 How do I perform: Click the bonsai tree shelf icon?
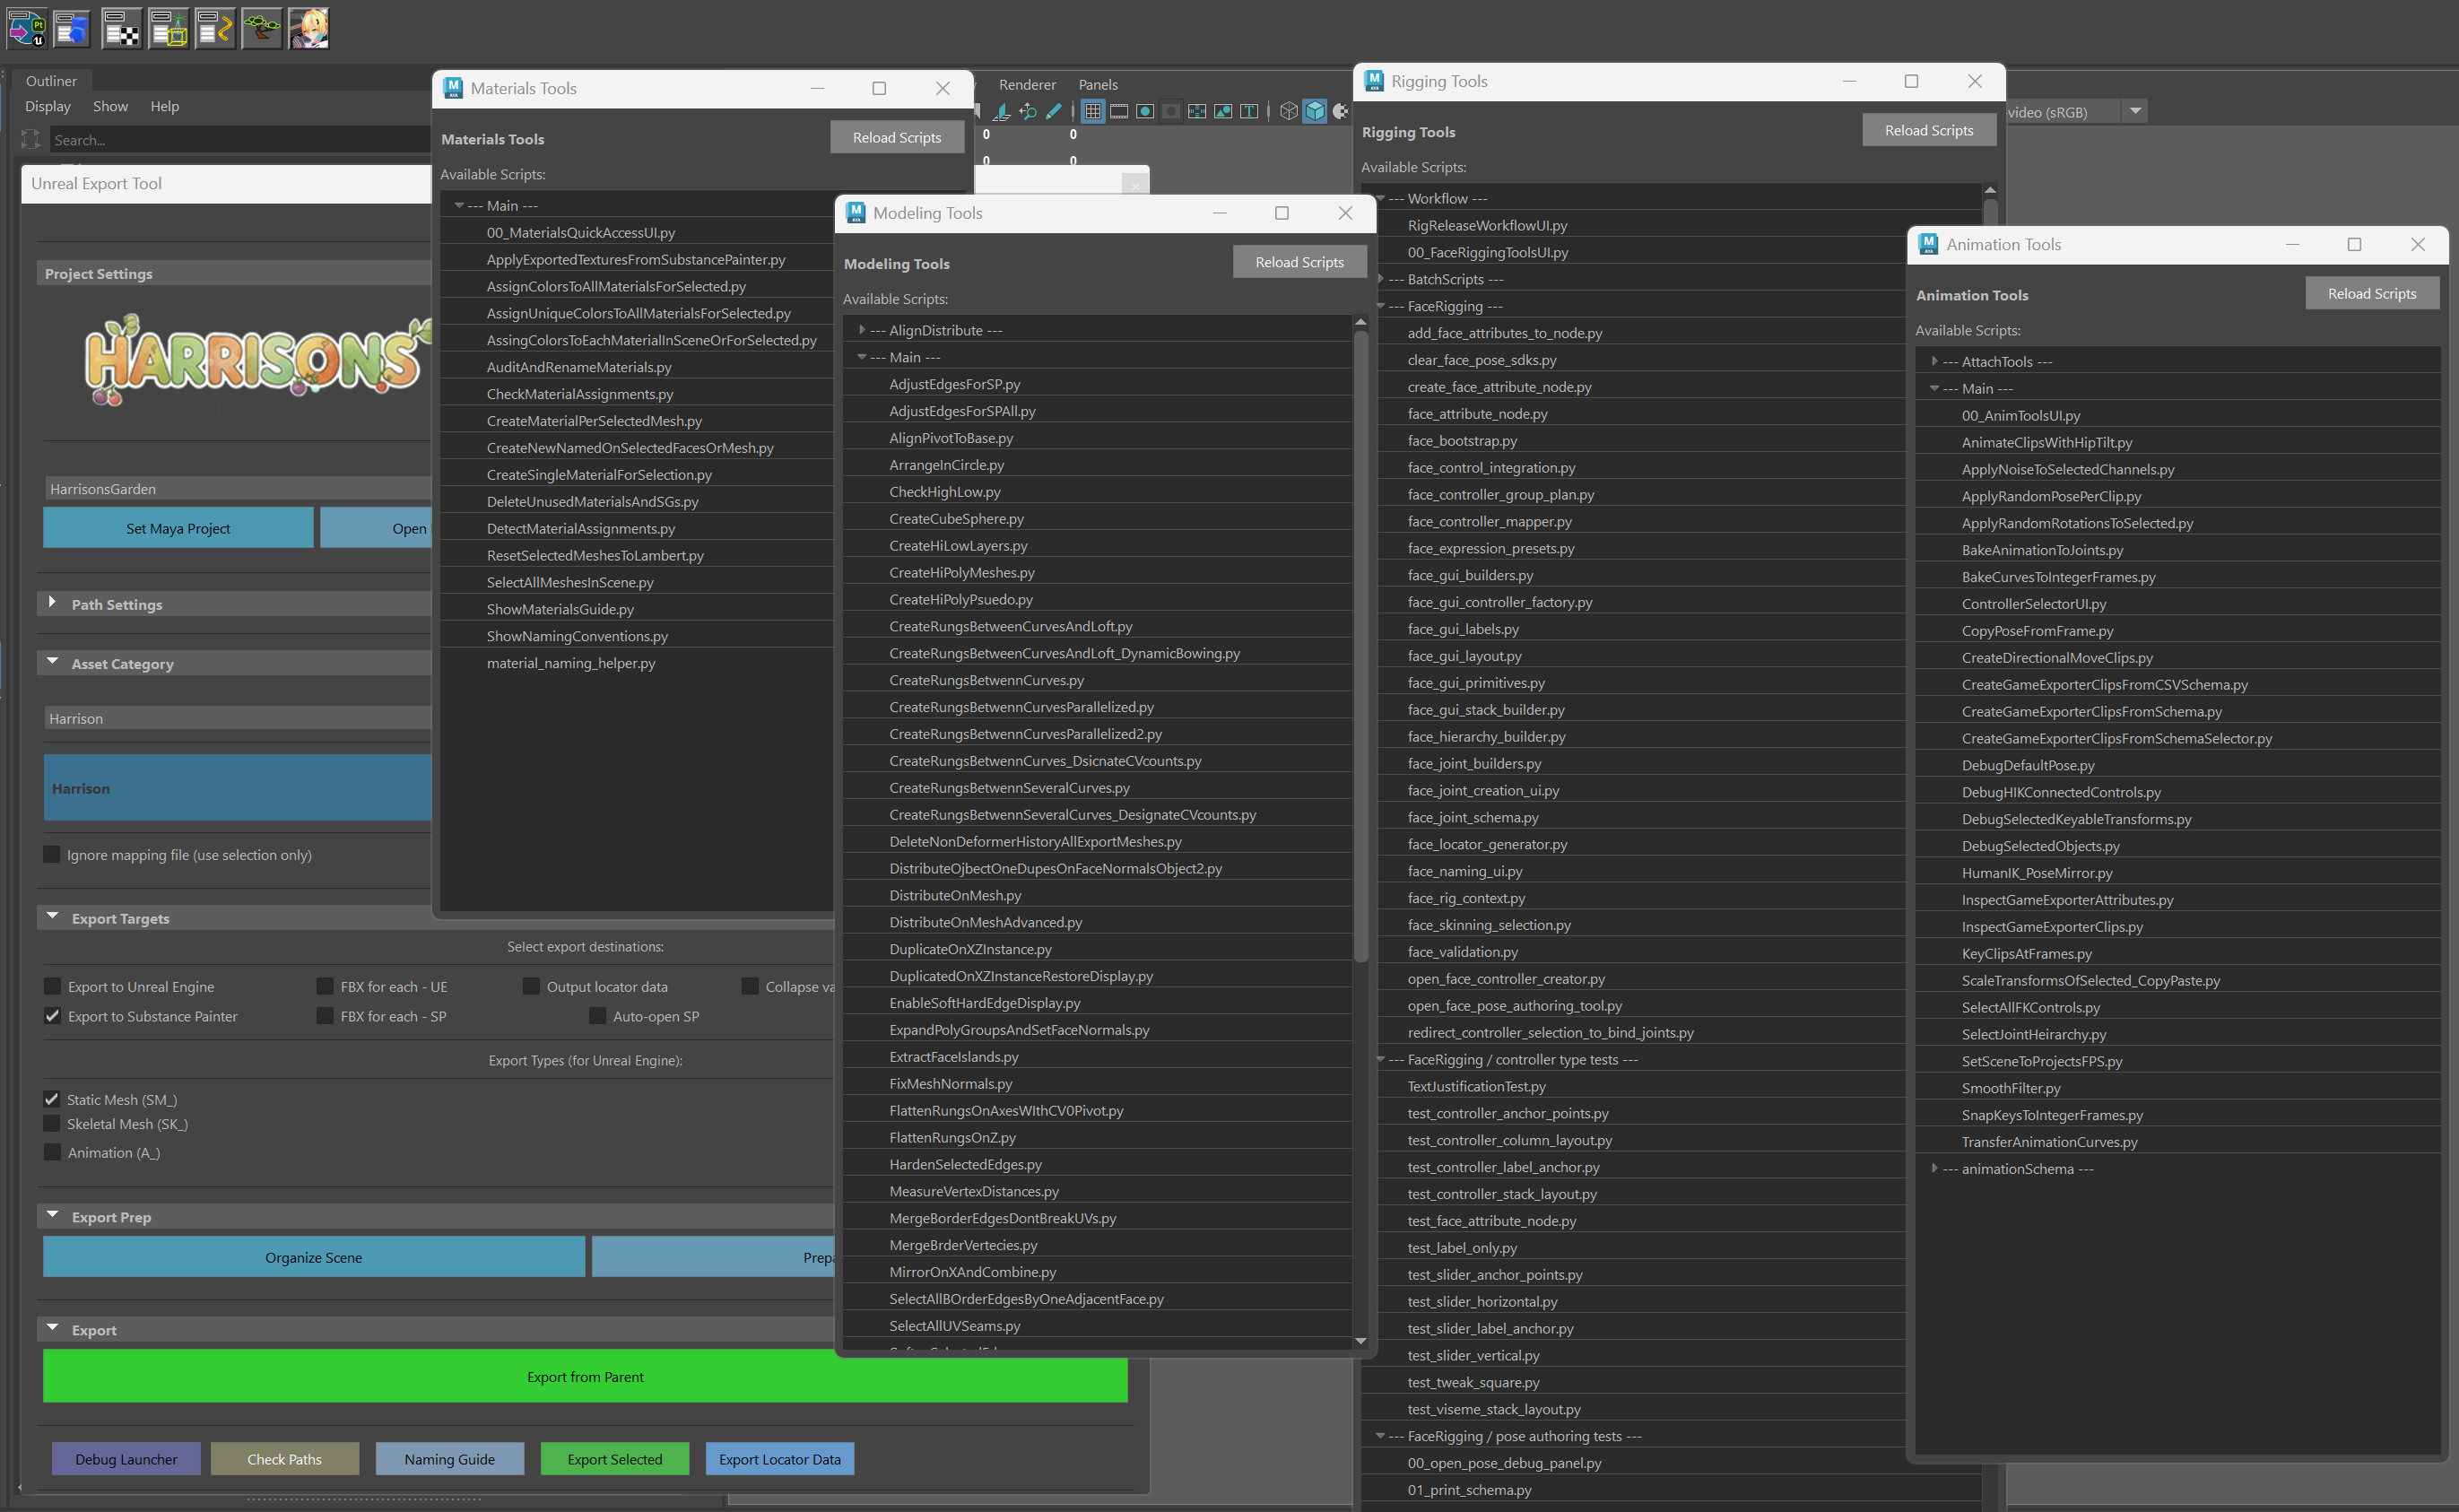click(262, 29)
